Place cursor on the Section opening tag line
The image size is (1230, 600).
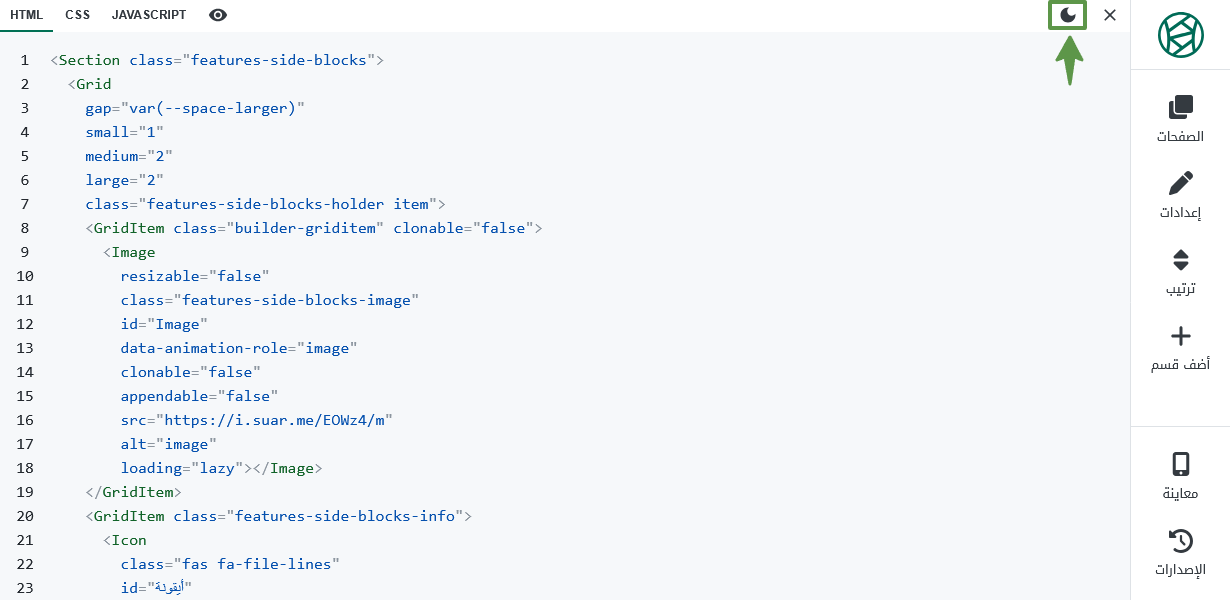[217, 60]
